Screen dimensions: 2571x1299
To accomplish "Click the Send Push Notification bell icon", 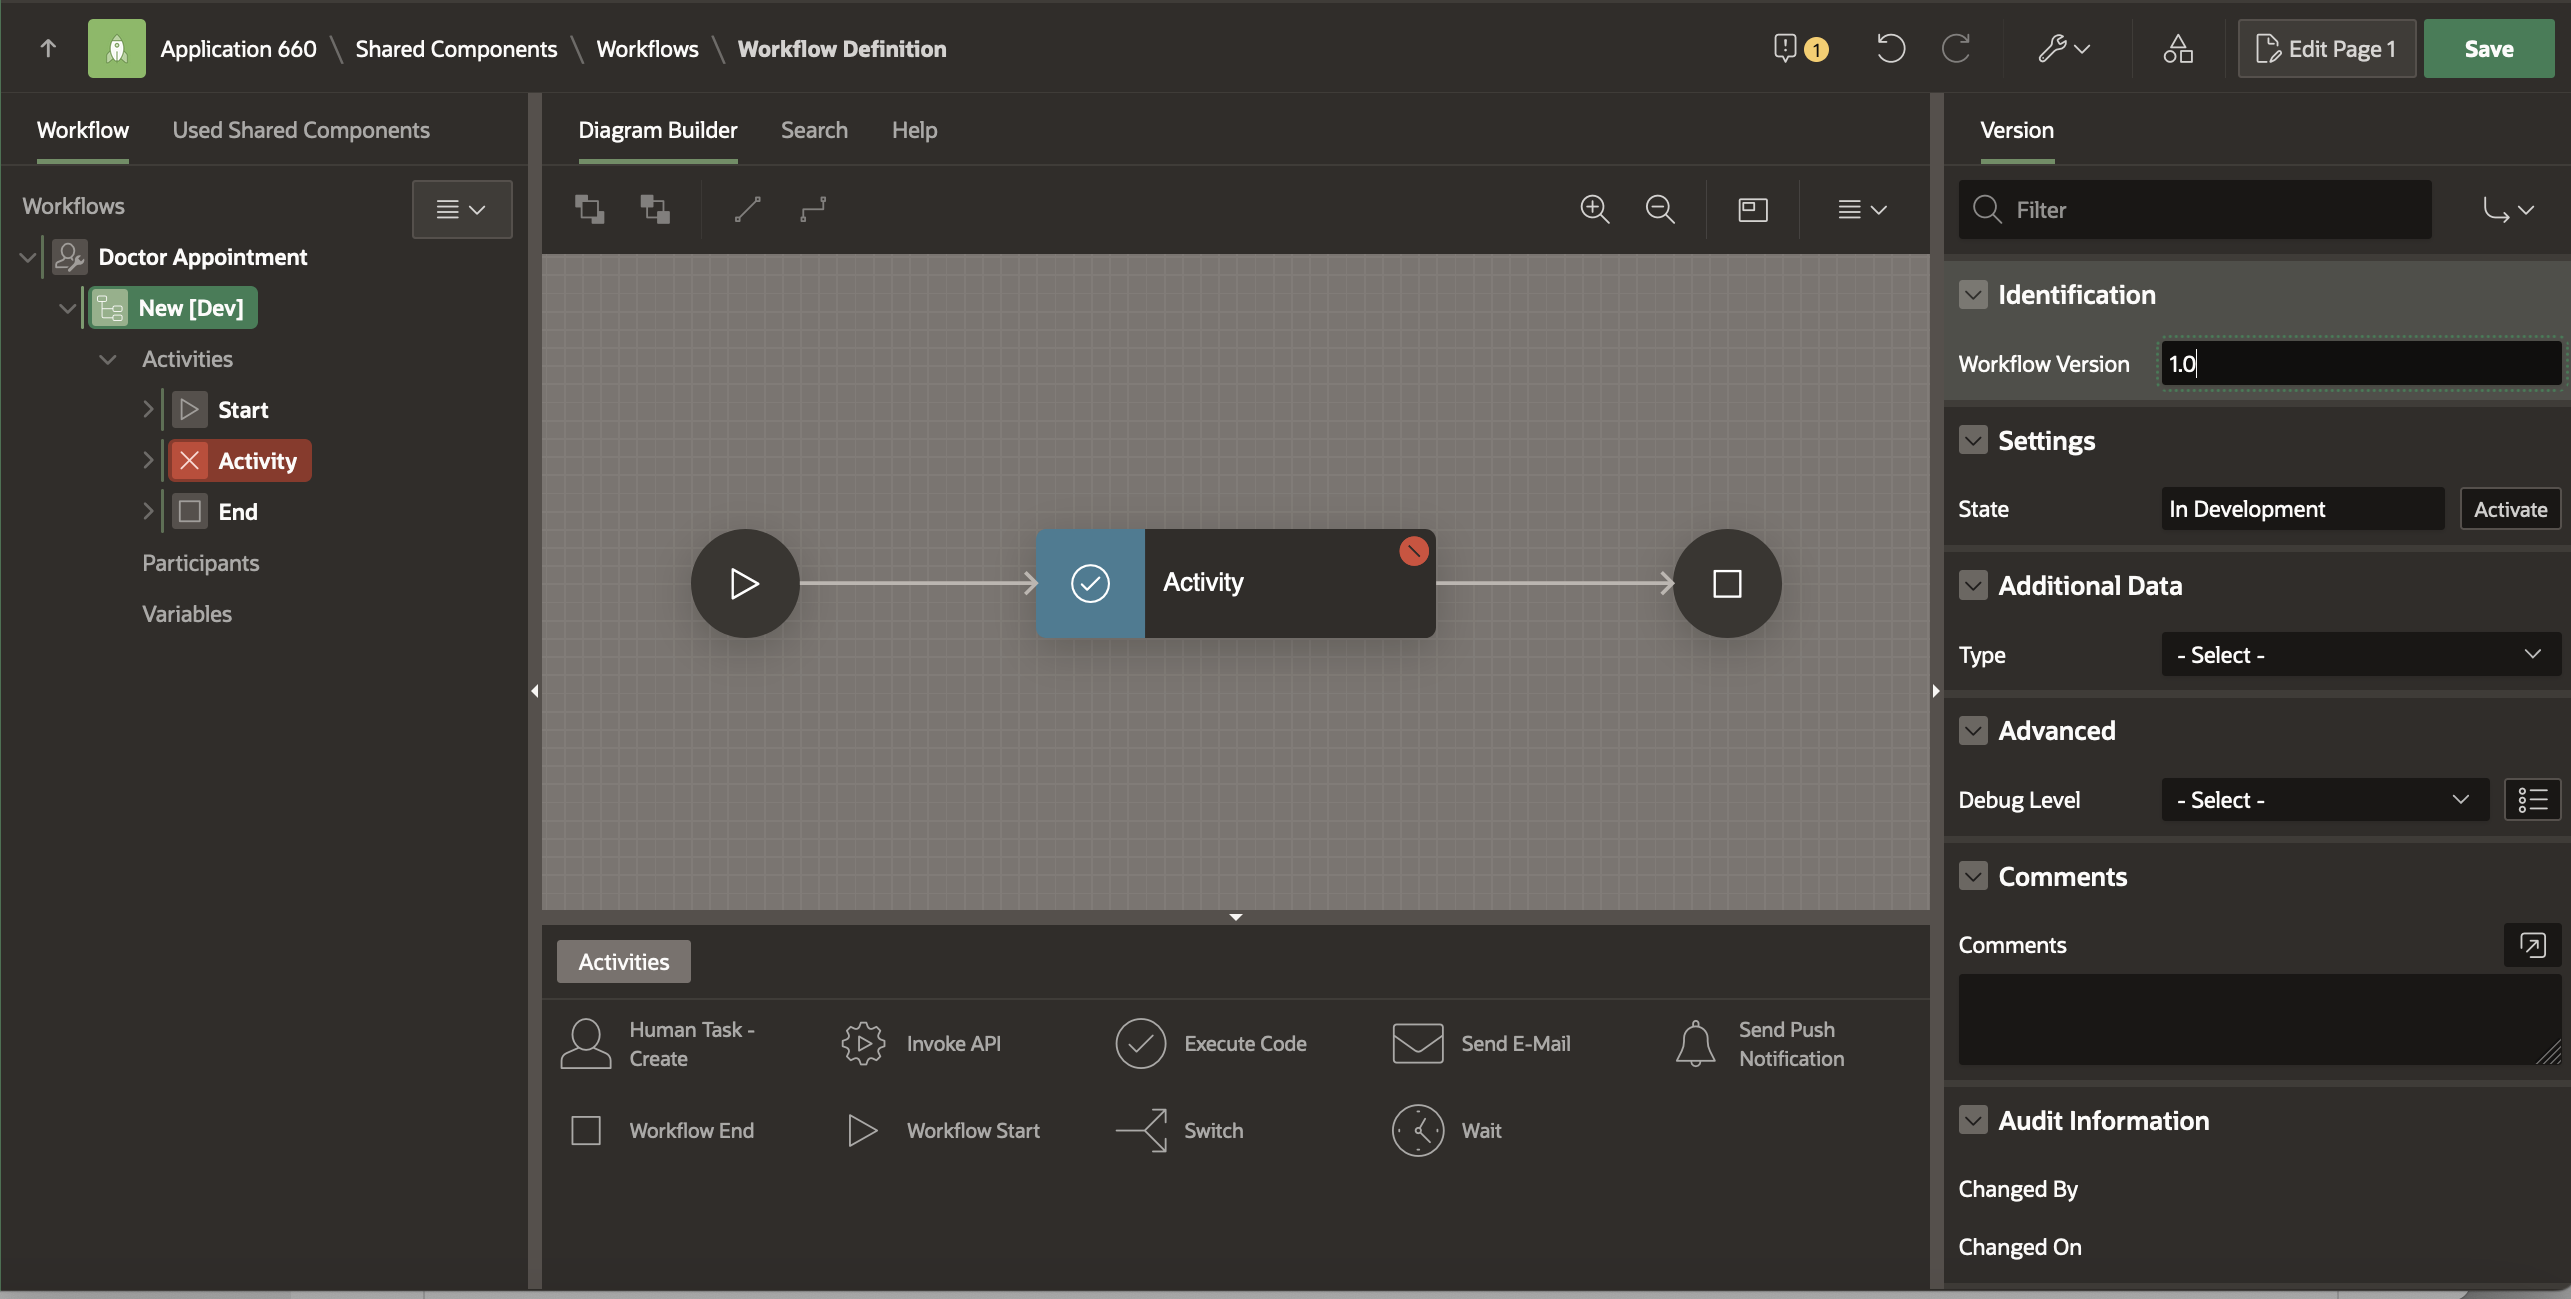I will [1696, 1043].
